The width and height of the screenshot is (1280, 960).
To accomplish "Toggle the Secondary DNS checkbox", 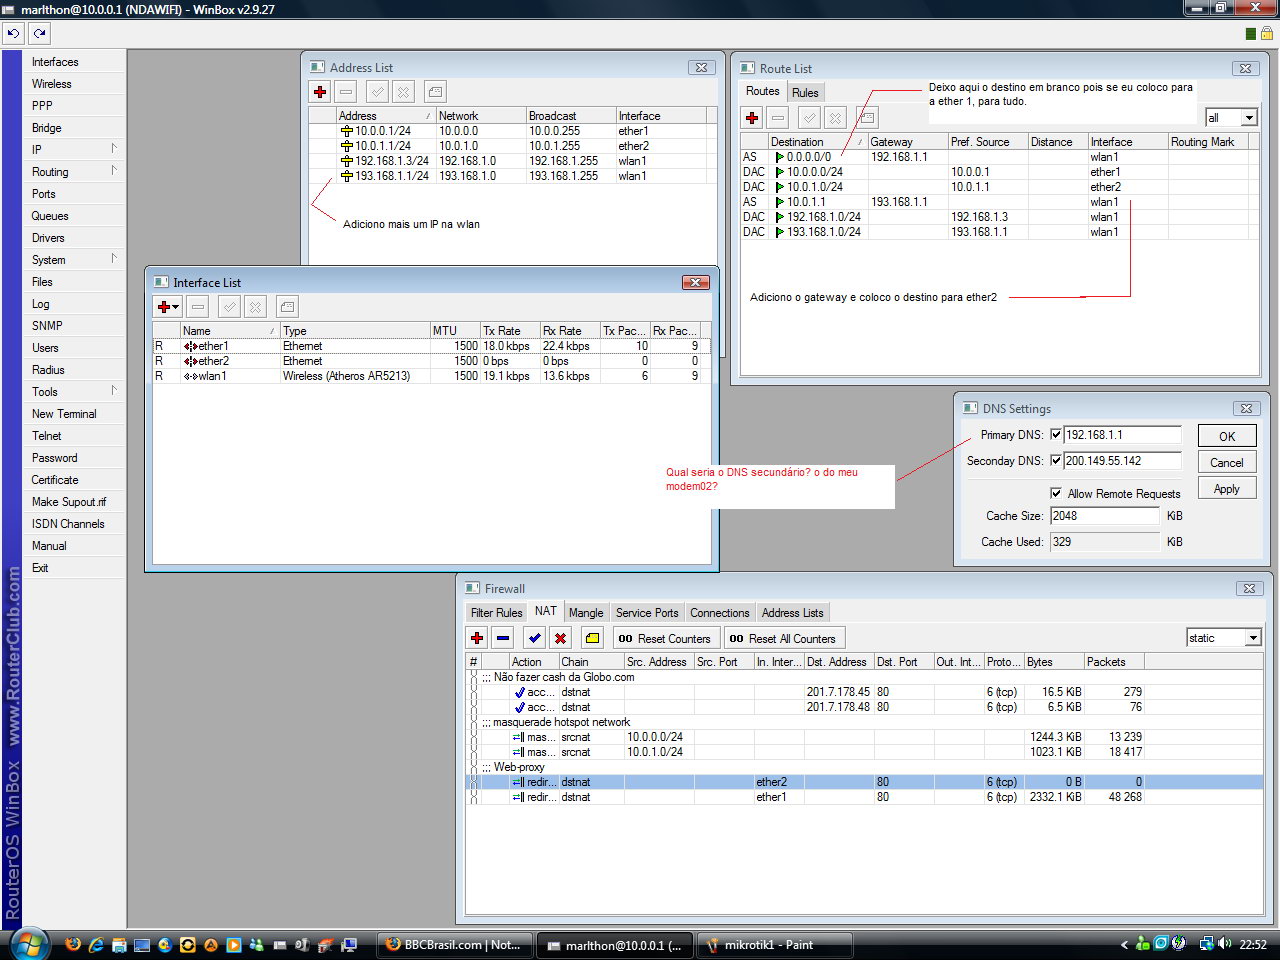I will tap(1055, 461).
